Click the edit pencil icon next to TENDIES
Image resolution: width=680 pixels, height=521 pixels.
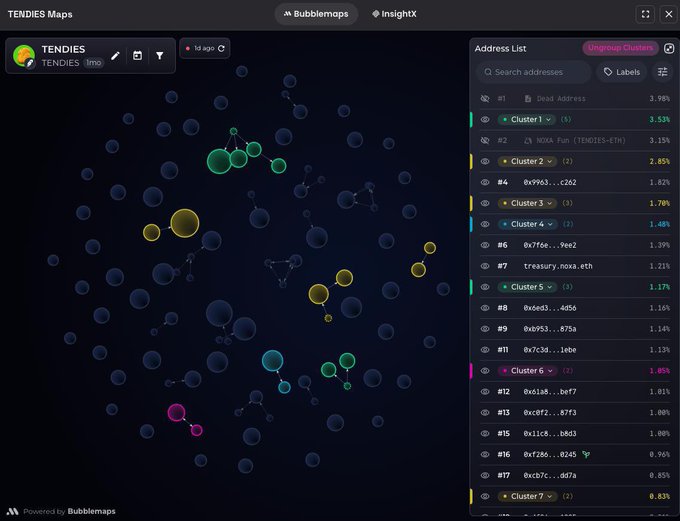[x=115, y=56]
